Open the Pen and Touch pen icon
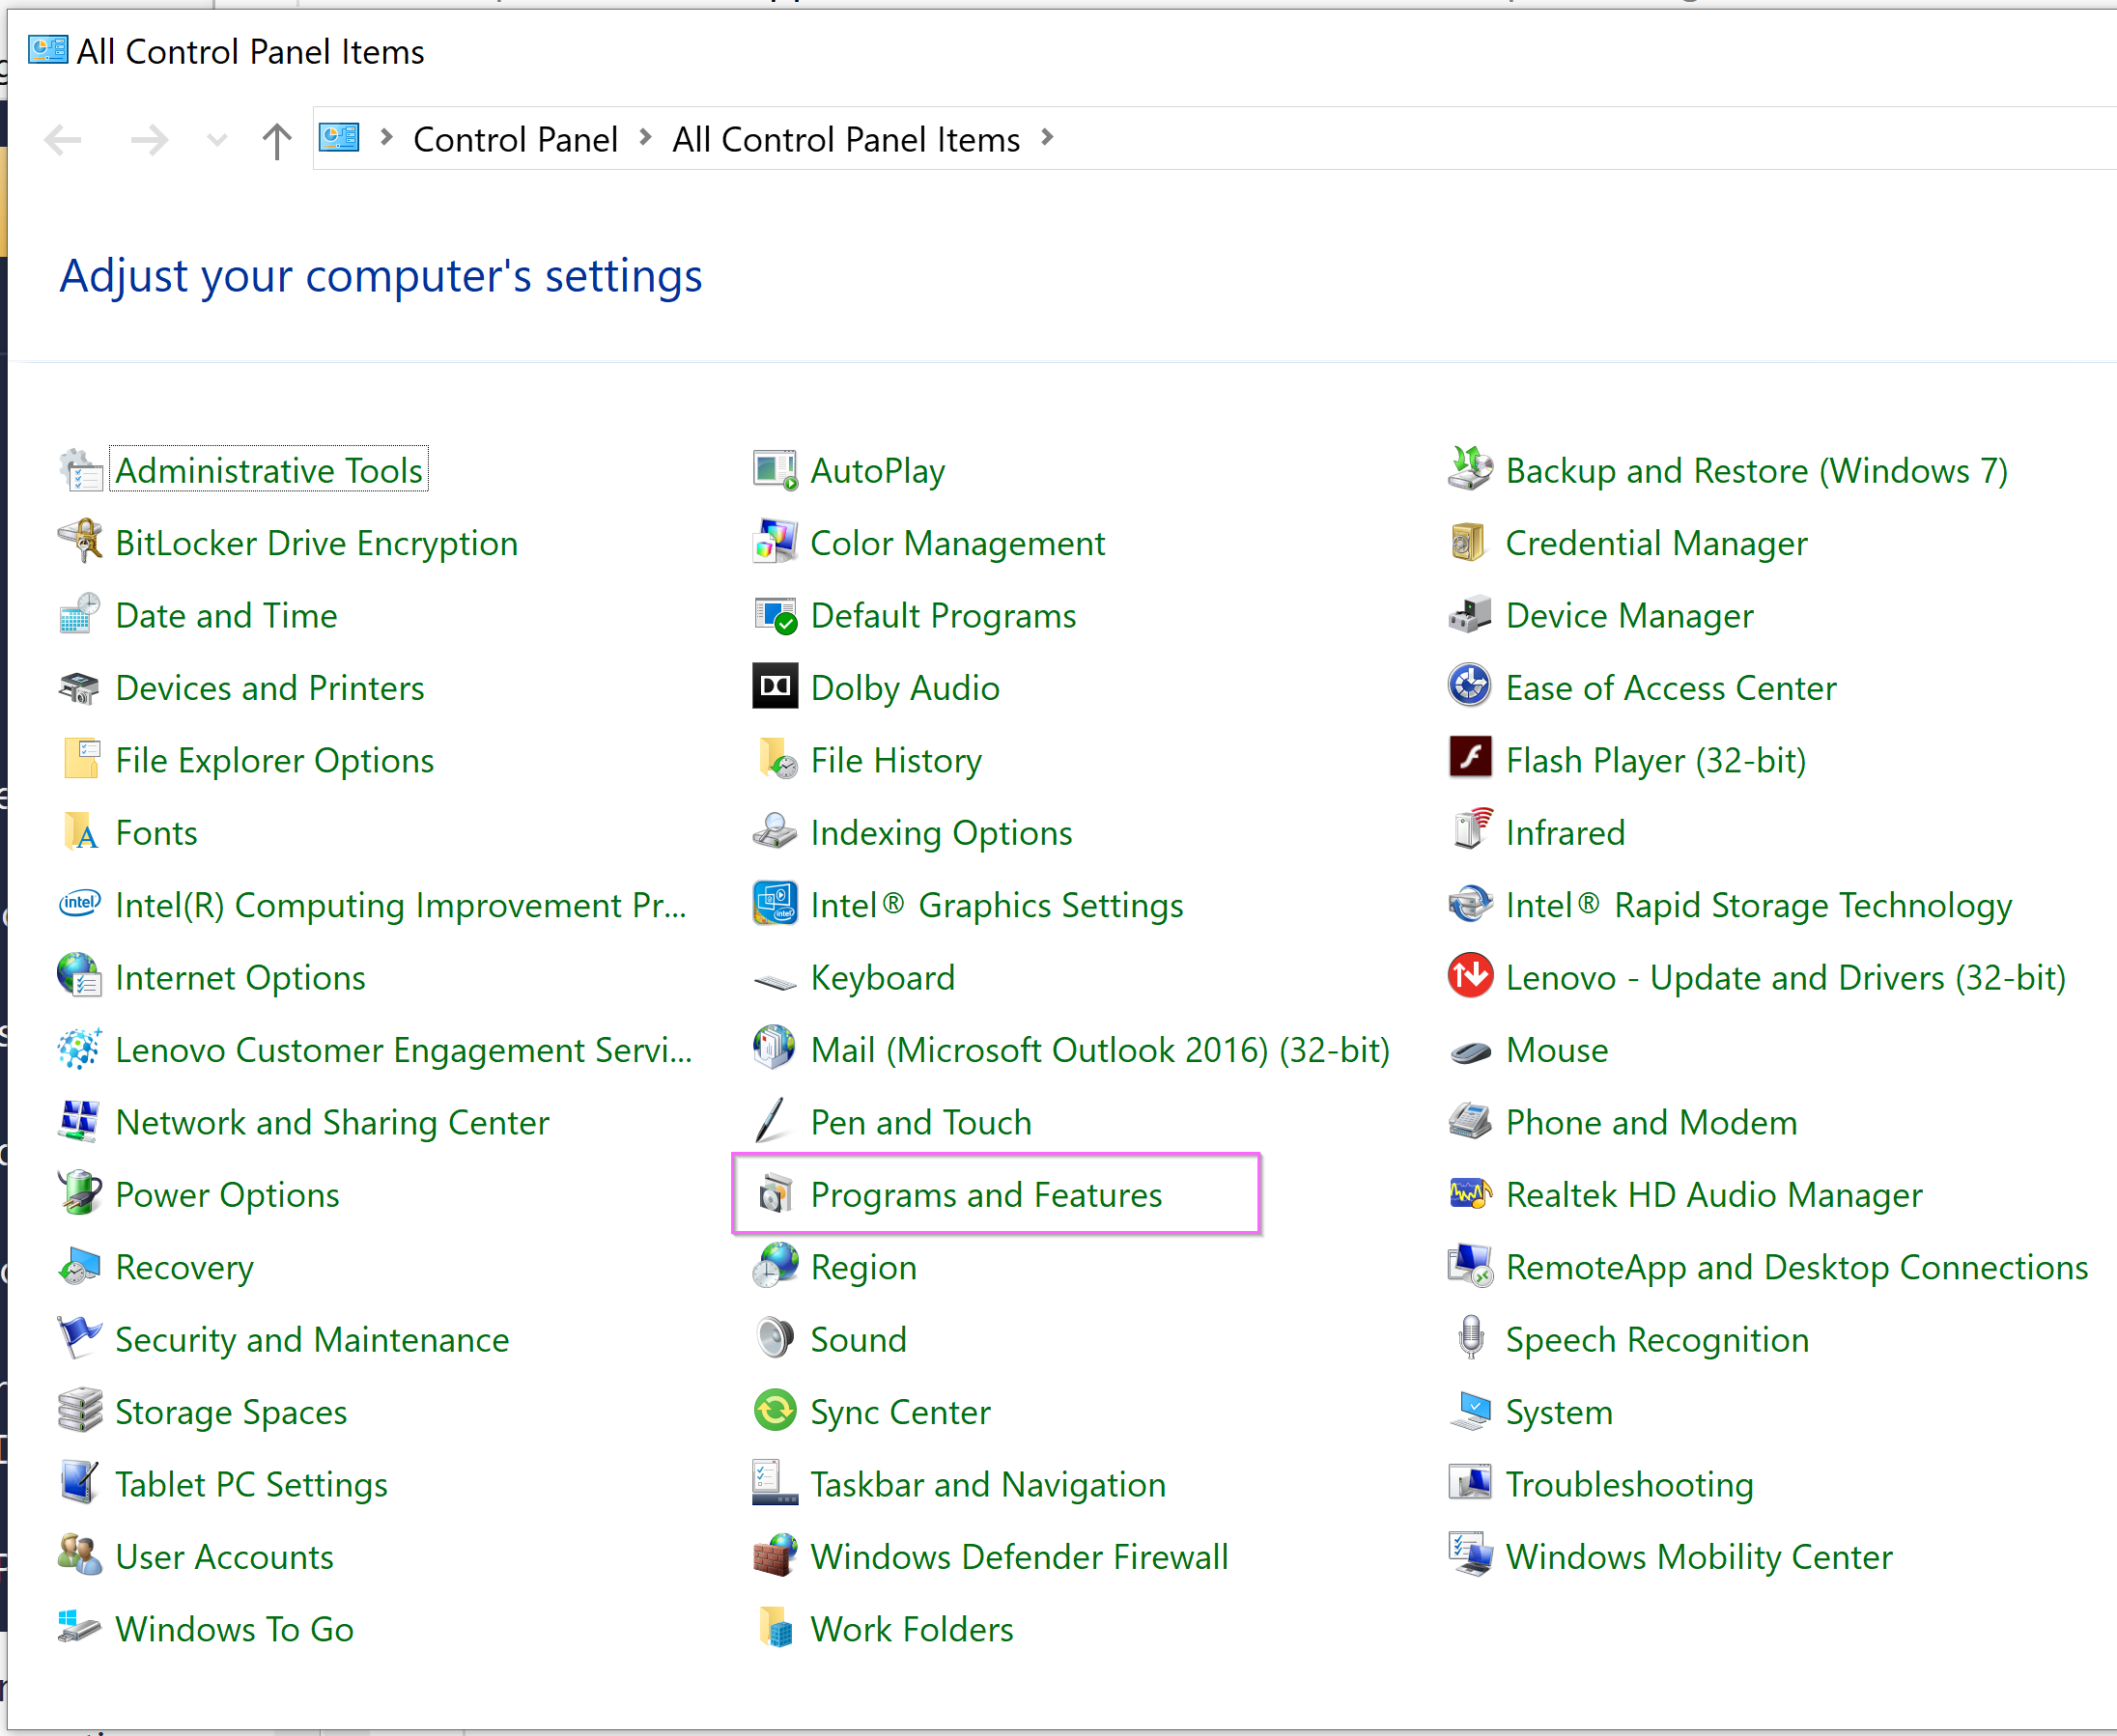The width and height of the screenshot is (2117, 1736). click(772, 1122)
